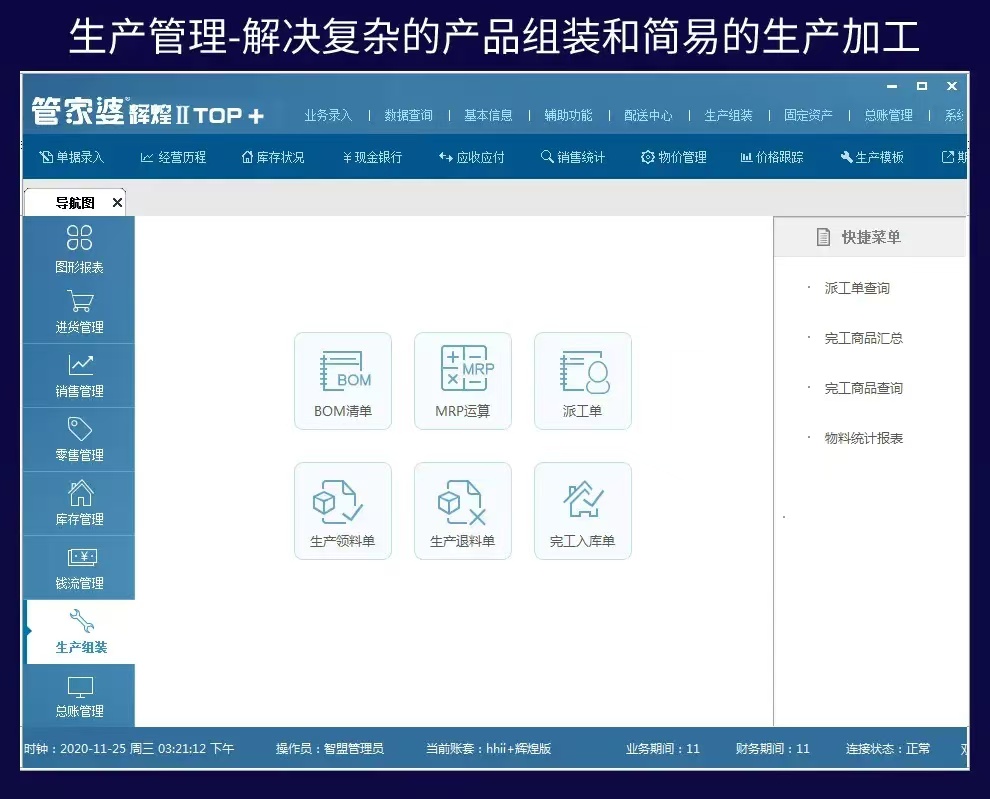Click 财务期间:11 status entry

[x=772, y=748]
